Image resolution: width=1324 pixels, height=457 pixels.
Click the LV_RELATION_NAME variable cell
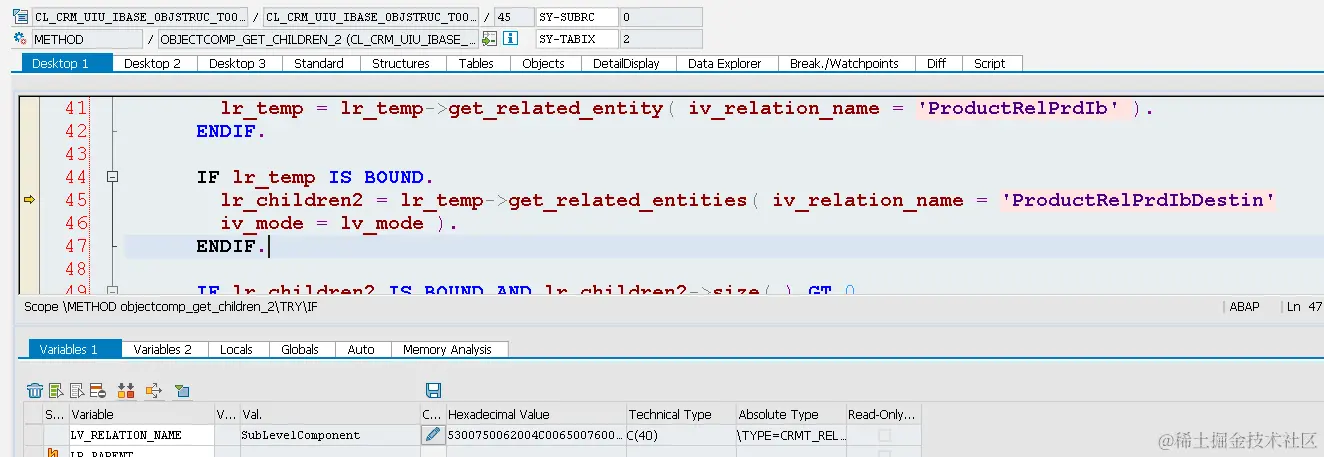(x=140, y=435)
